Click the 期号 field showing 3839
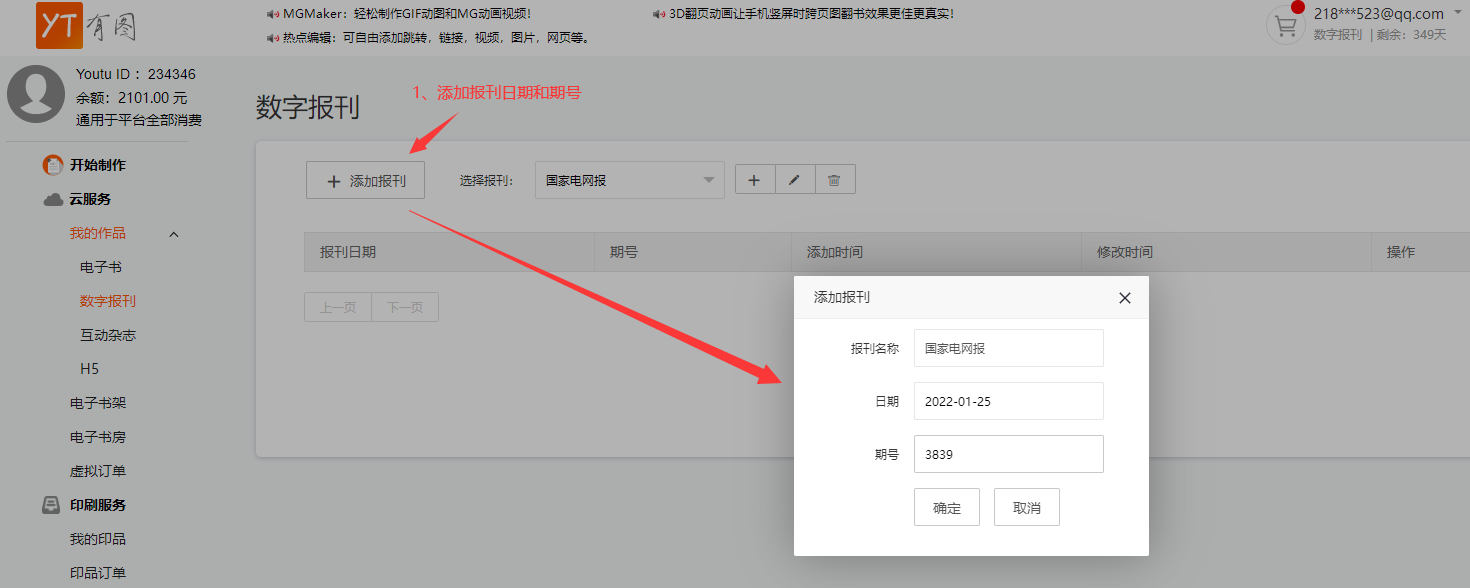 [x=1009, y=454]
